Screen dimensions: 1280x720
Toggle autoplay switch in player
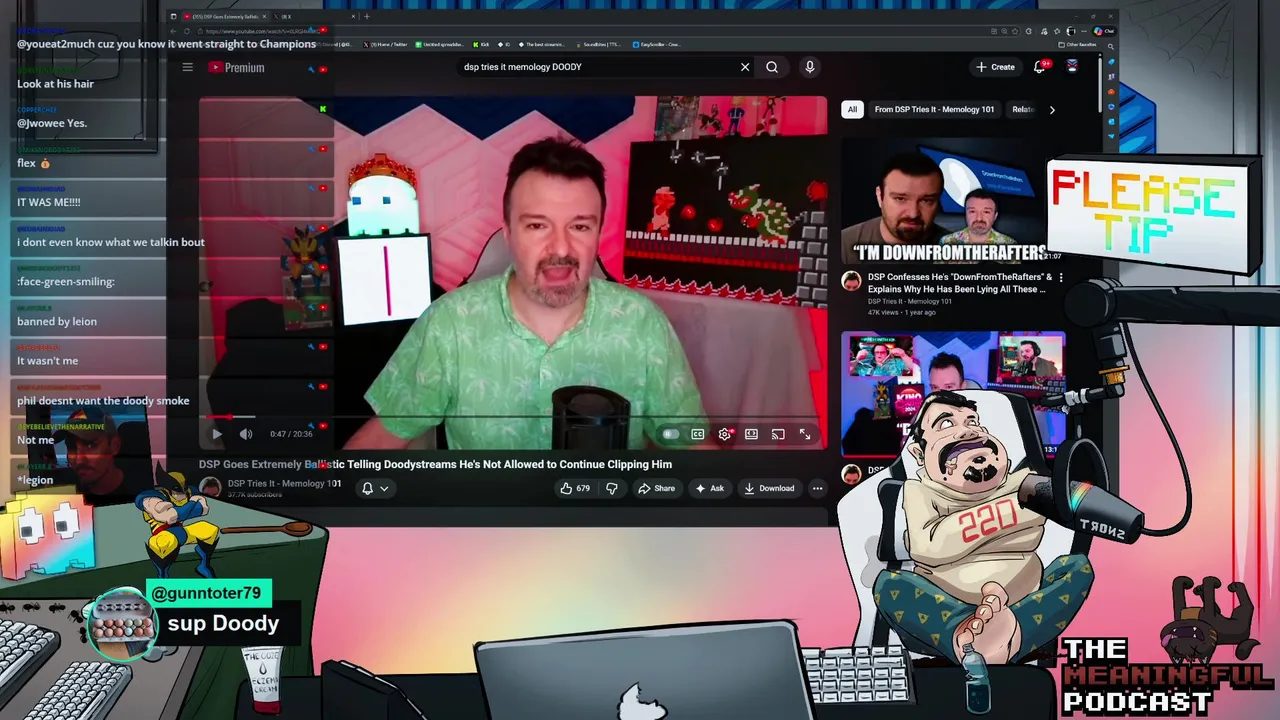click(x=670, y=434)
